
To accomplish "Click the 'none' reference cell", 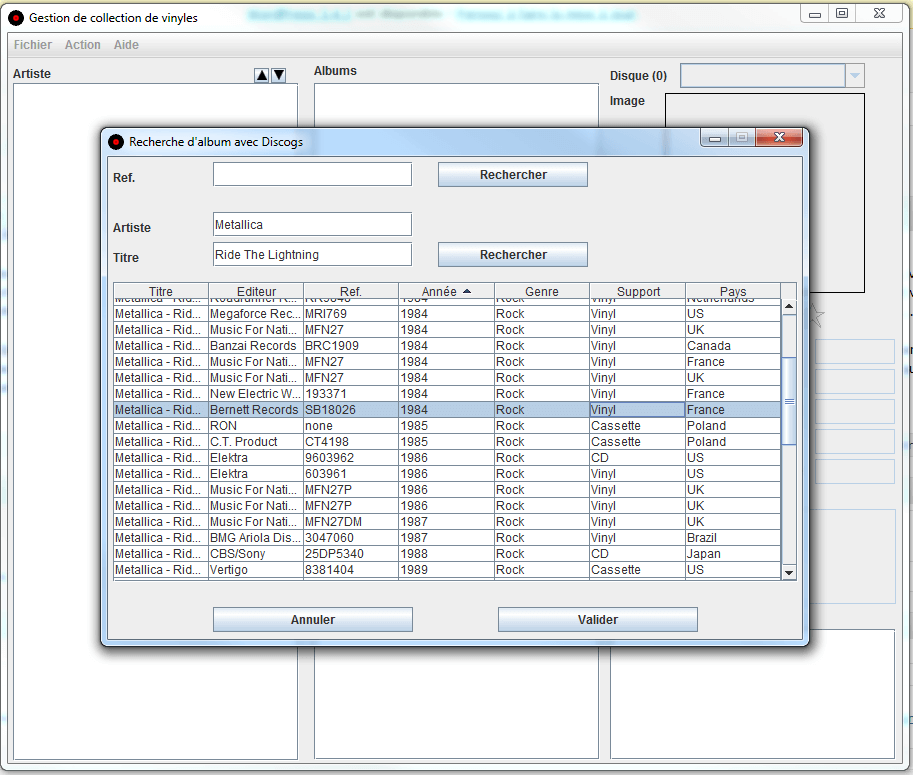I will (351, 426).
